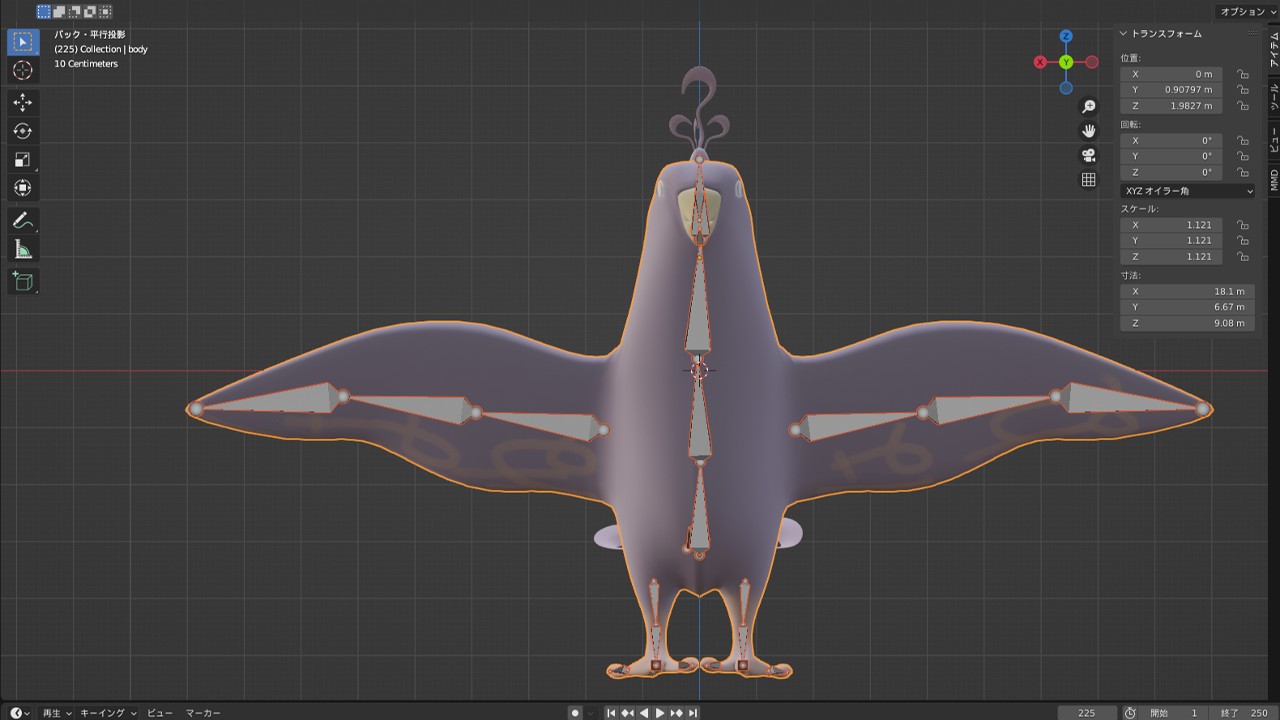Screen dimensions: 1280x720
Task: Choose the Move tool
Action: (22, 103)
